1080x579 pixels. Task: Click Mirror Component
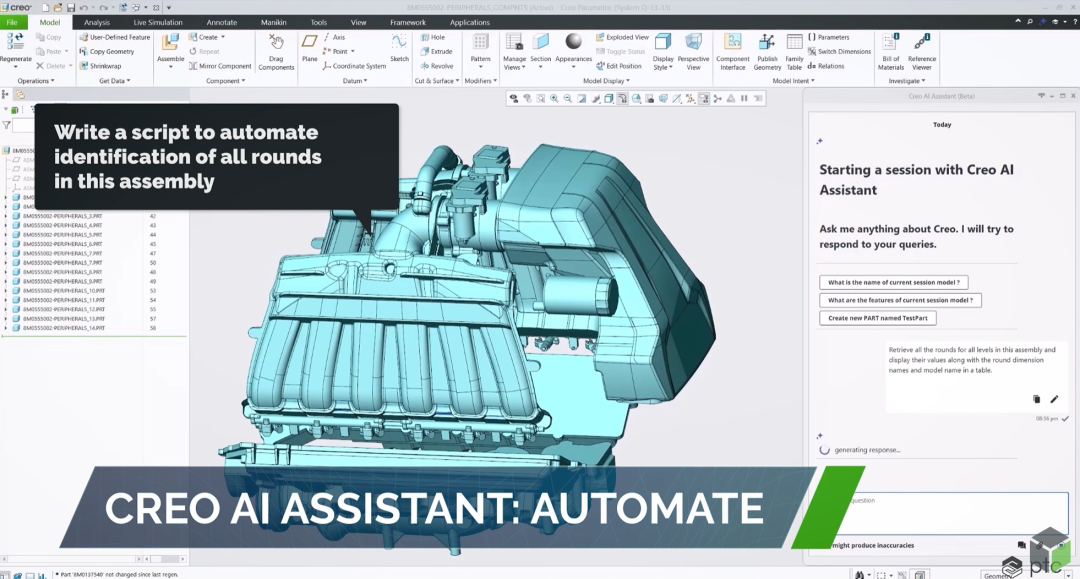click(x=220, y=66)
